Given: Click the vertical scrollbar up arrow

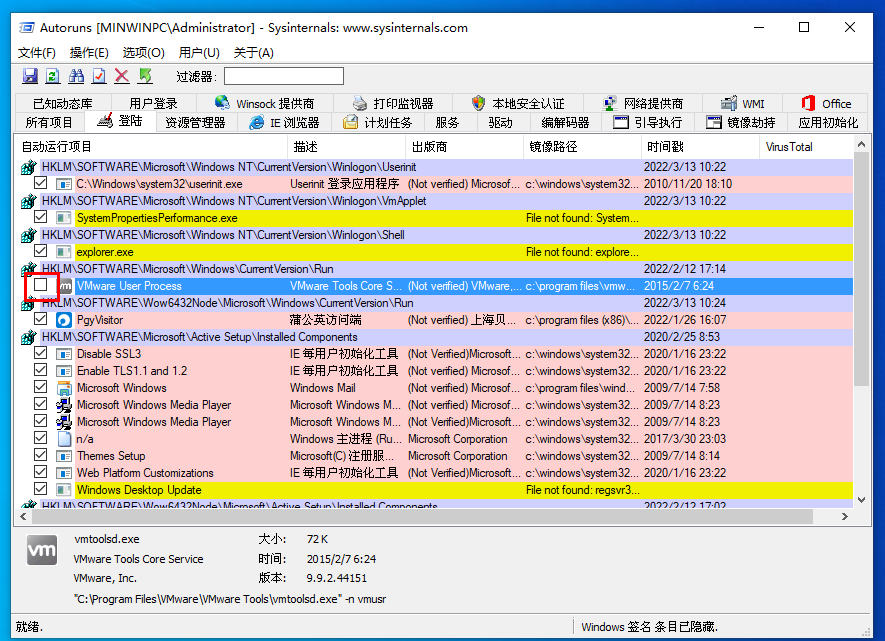Looking at the screenshot, I should [861, 144].
